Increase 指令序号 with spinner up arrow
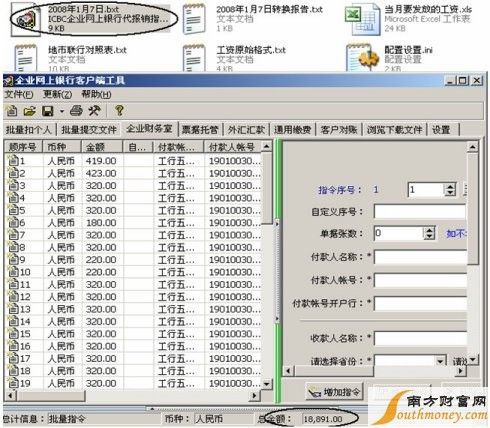This screenshot has height=428, width=490. click(x=450, y=187)
